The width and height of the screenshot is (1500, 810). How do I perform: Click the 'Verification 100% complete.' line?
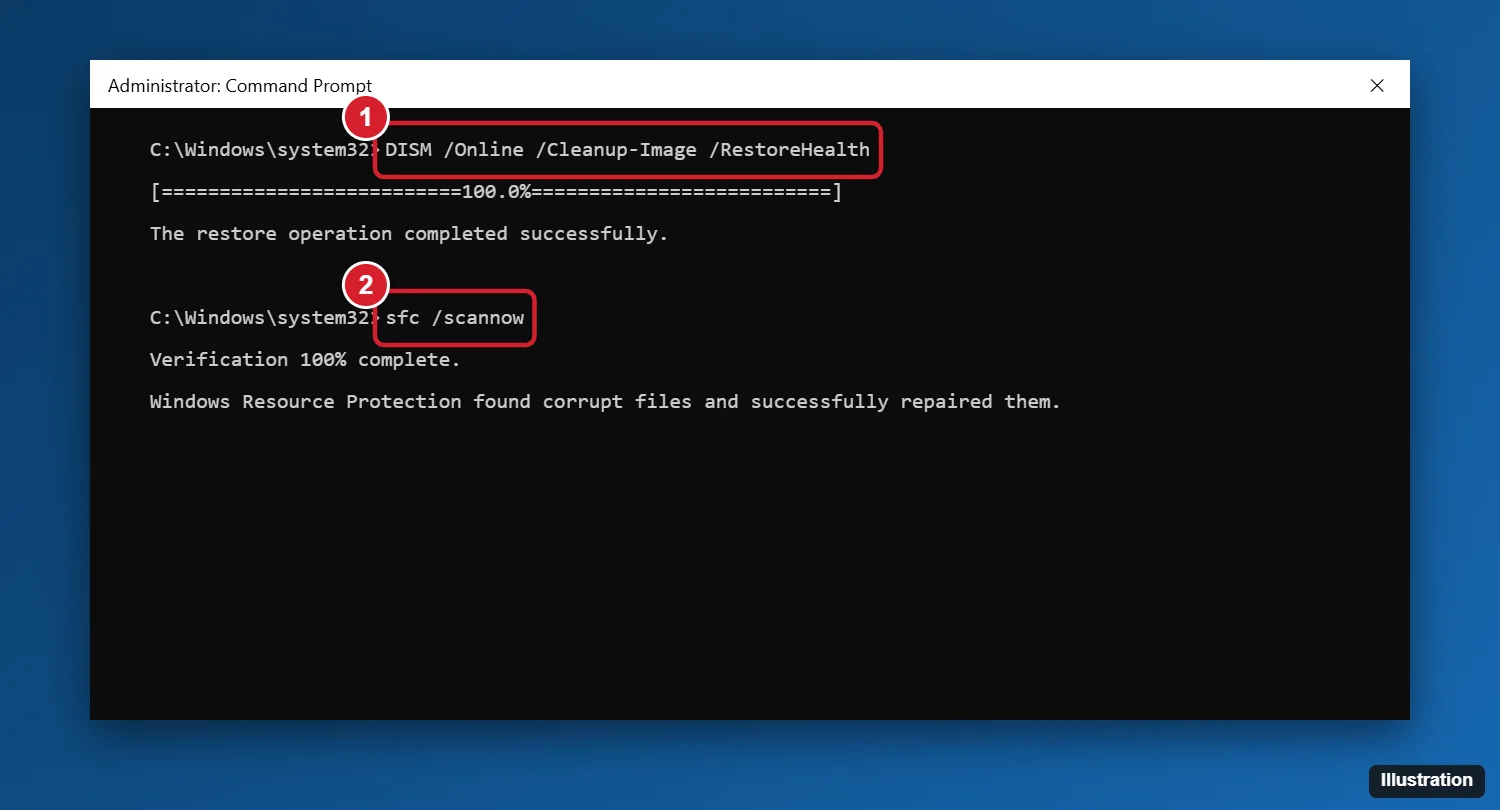click(x=305, y=360)
